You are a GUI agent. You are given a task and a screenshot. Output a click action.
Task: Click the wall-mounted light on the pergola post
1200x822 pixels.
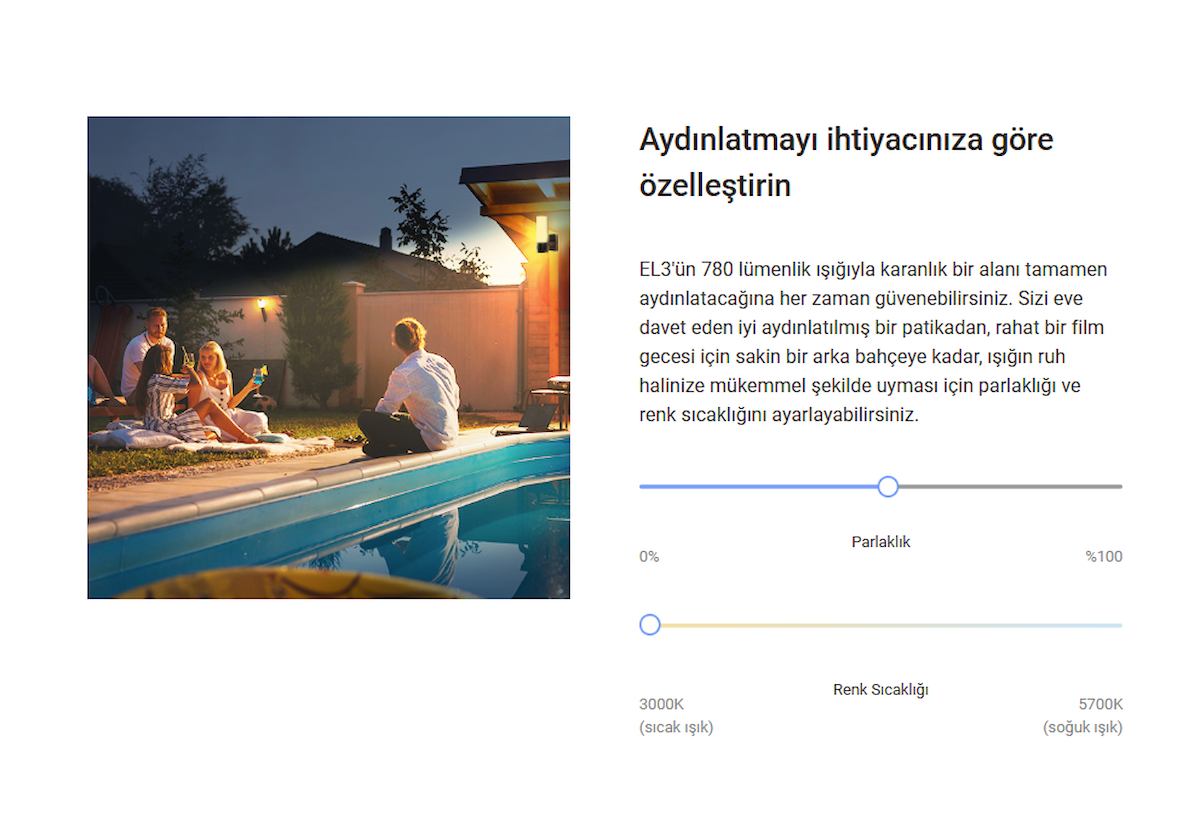click(x=544, y=235)
